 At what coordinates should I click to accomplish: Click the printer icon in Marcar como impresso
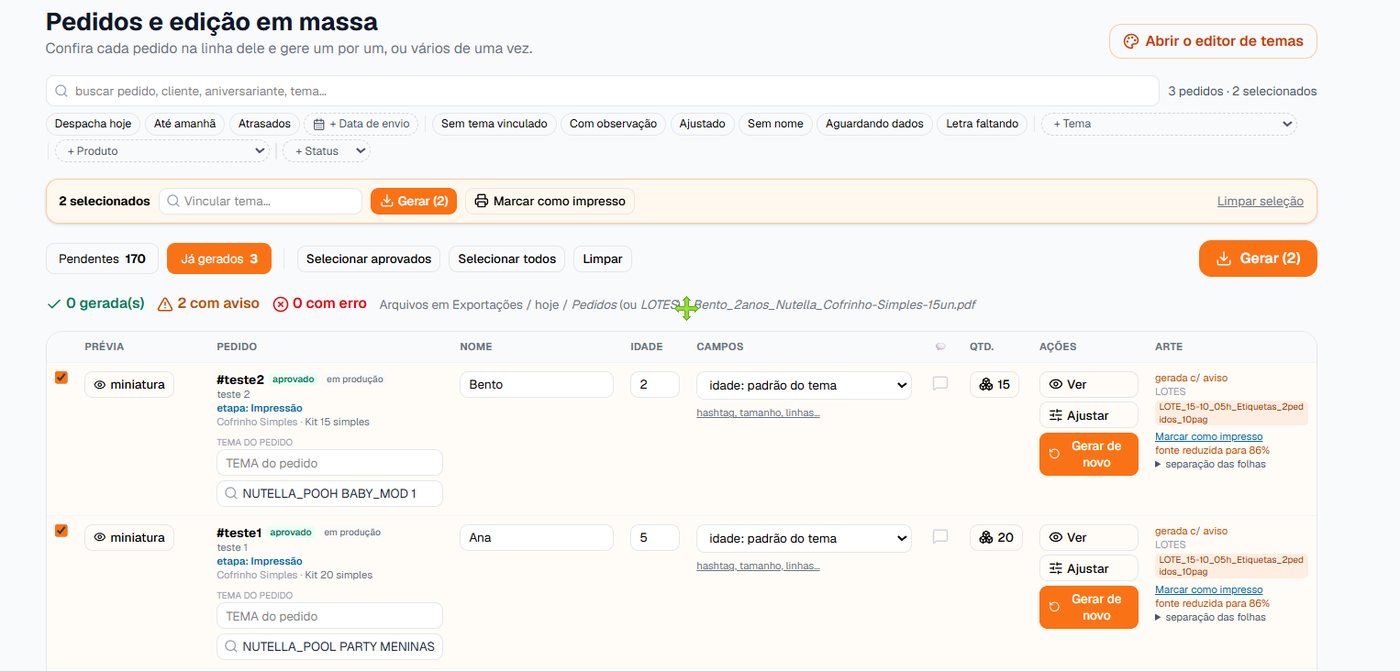pos(481,201)
